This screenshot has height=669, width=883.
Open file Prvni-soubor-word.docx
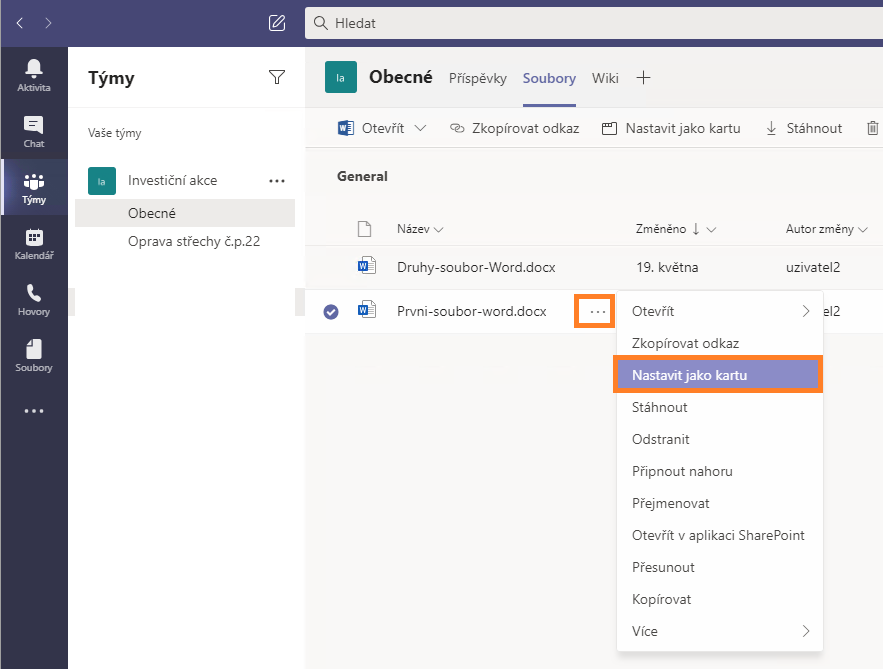click(471, 311)
